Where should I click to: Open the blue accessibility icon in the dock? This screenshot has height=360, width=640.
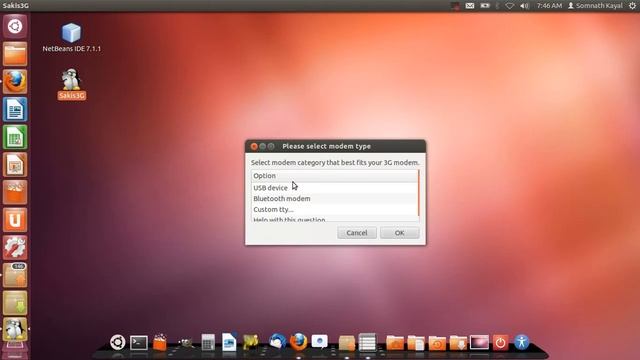coord(522,342)
